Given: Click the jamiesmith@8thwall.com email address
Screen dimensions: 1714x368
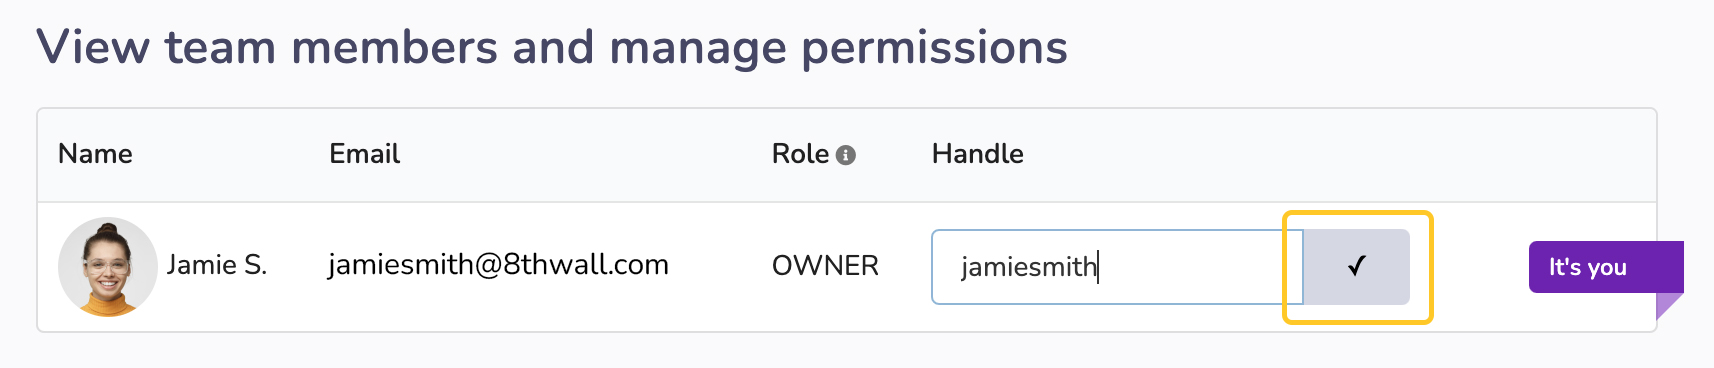Looking at the screenshot, I should coord(498,265).
